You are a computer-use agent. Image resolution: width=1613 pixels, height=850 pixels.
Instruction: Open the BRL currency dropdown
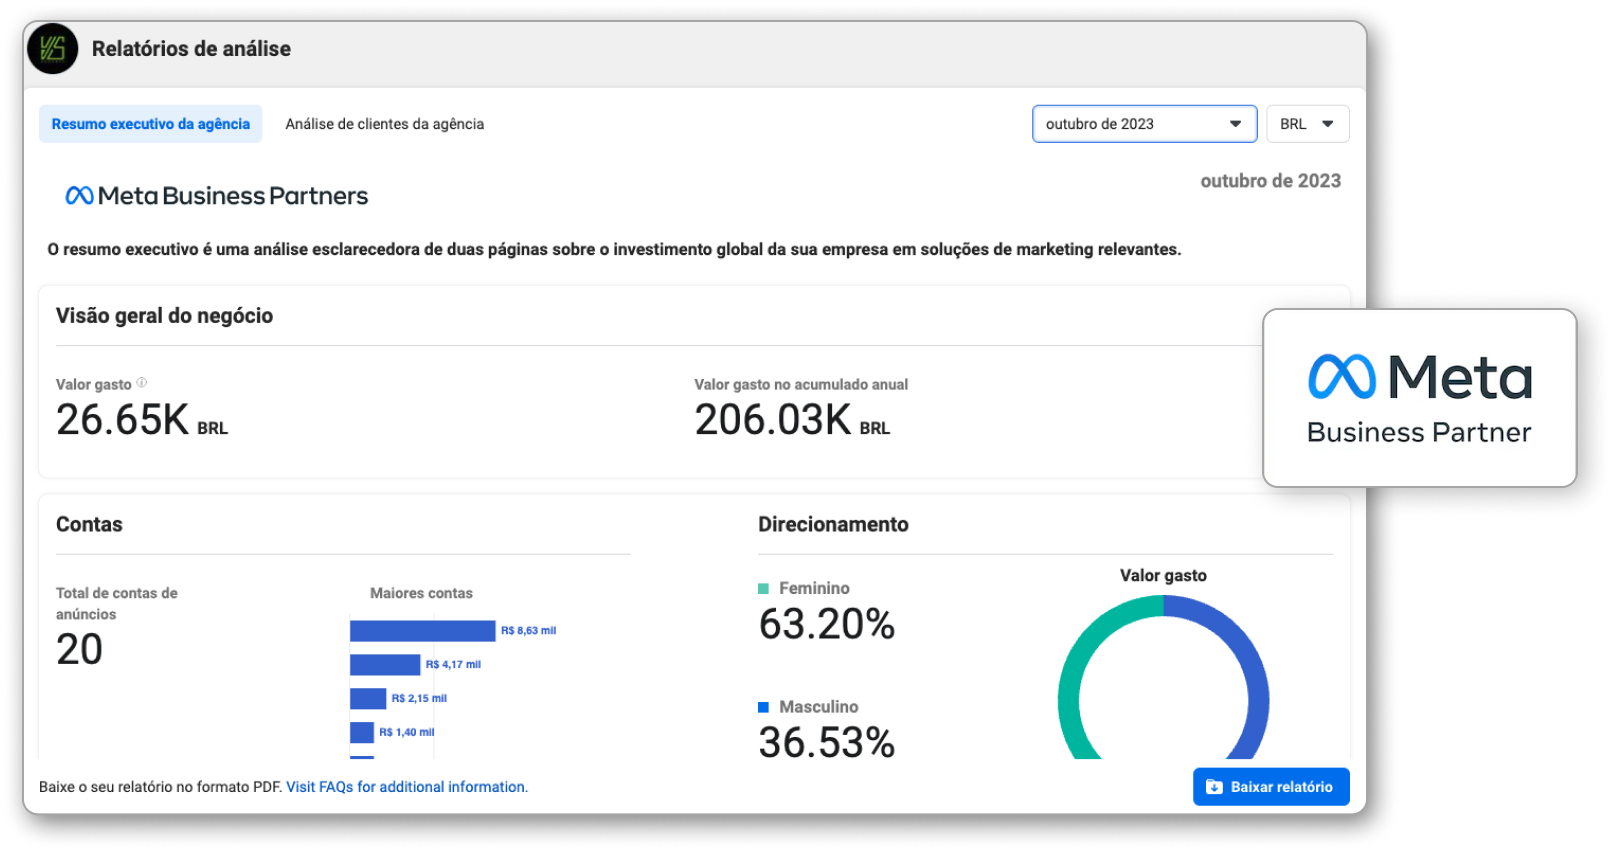pyautogui.click(x=1307, y=124)
